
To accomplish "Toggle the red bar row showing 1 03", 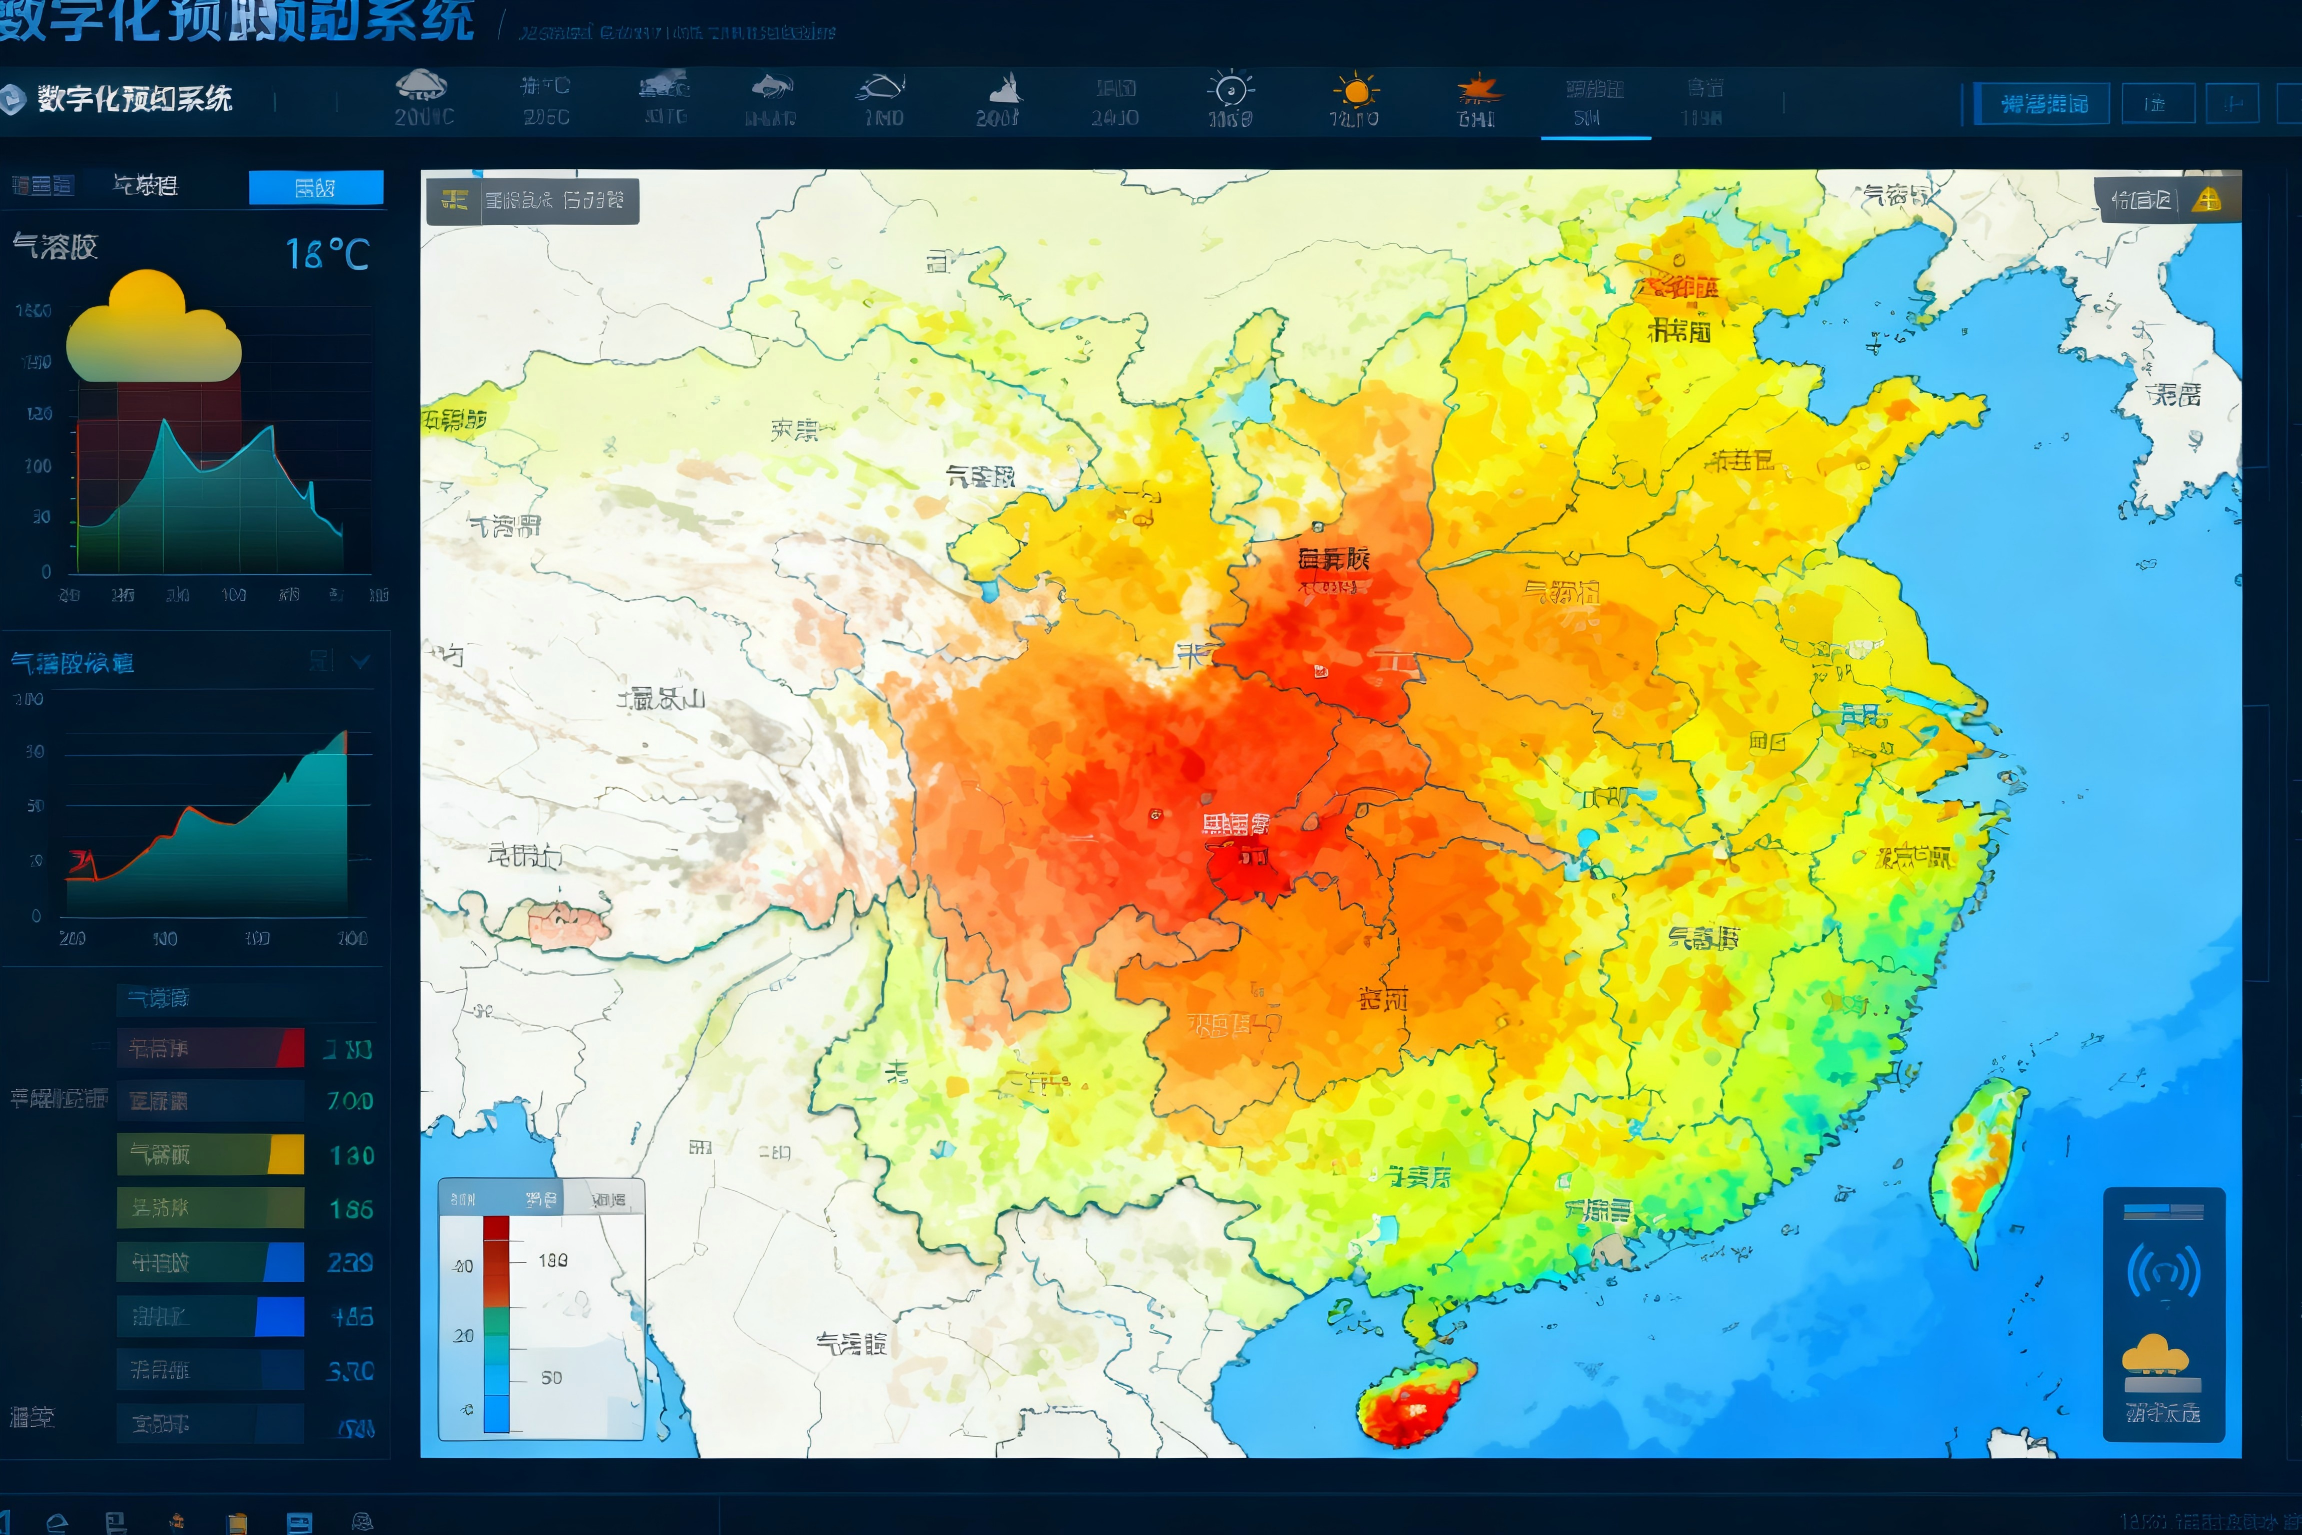I will (210, 1048).
